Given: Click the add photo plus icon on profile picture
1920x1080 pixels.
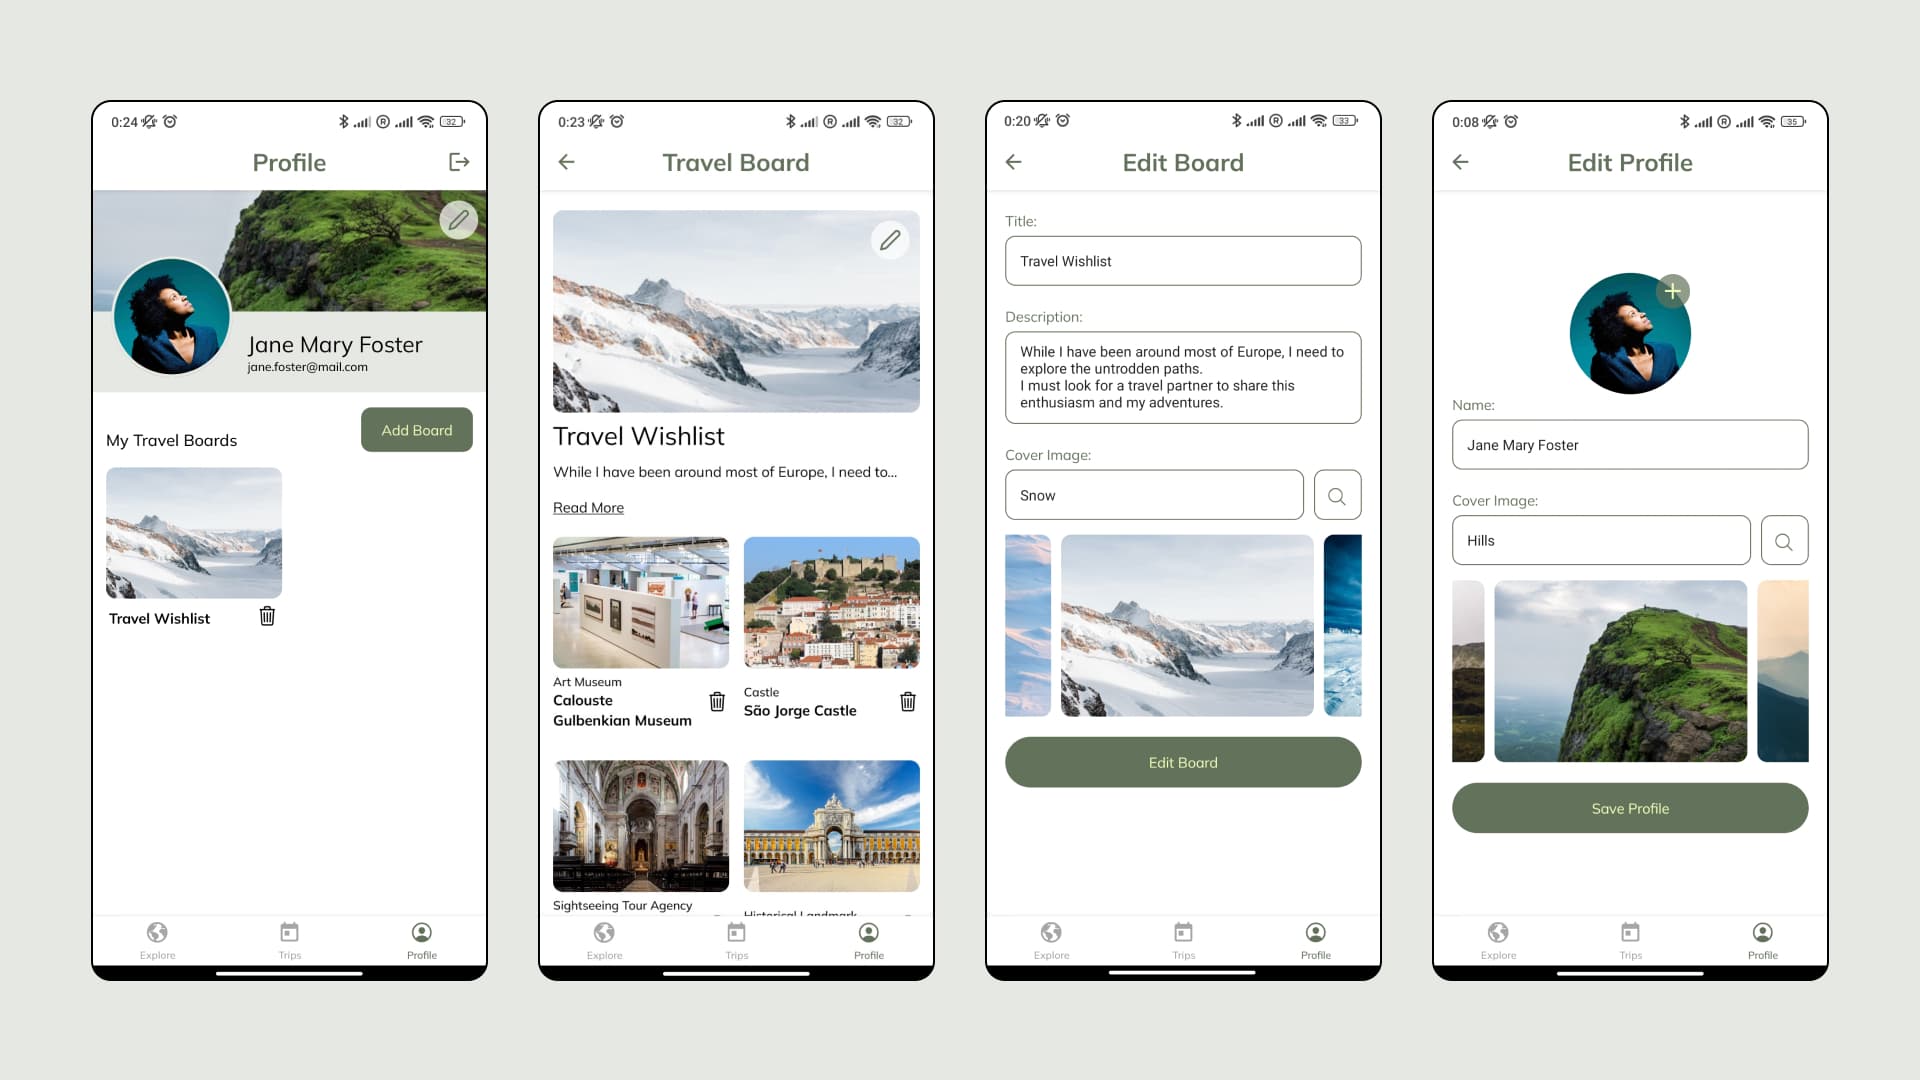Looking at the screenshot, I should tap(1675, 290).
